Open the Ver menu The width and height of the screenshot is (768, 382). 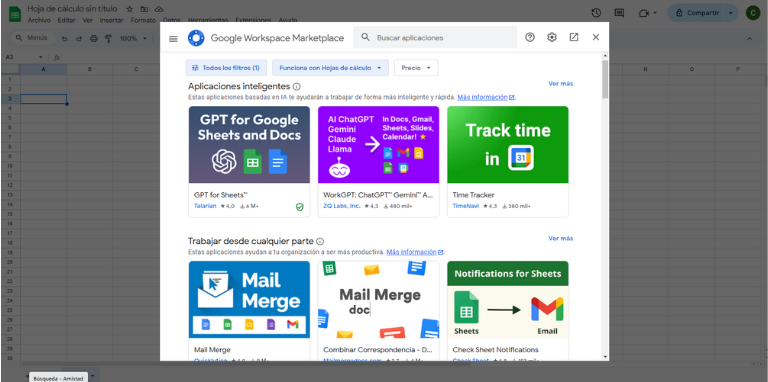pos(88,20)
